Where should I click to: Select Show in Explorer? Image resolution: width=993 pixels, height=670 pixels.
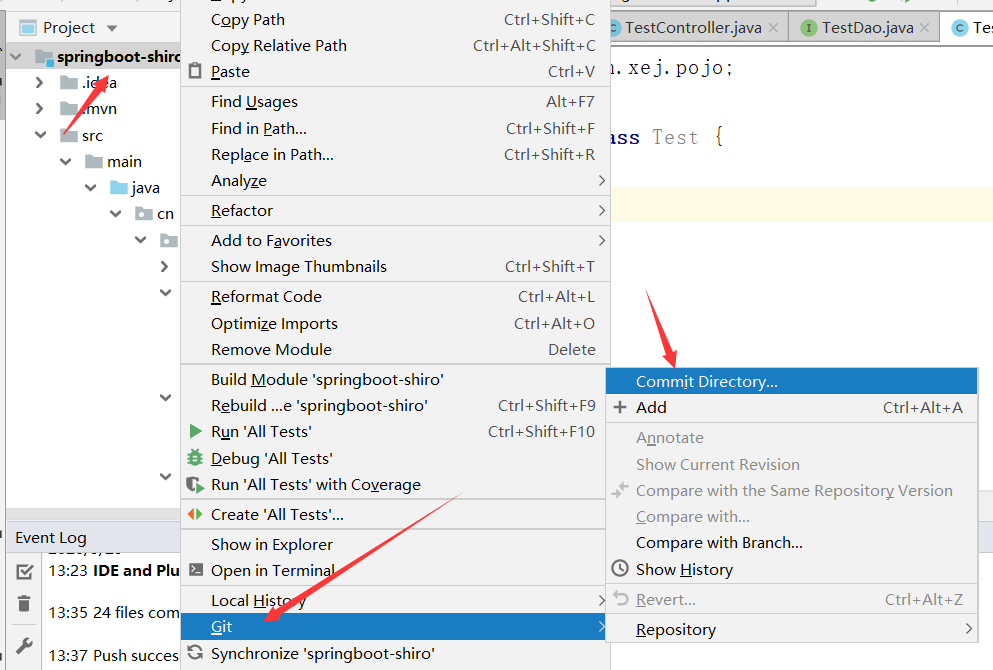click(x=395, y=545)
